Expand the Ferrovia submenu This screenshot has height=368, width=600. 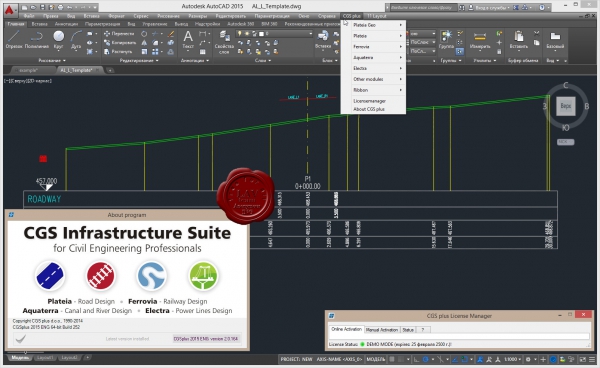click(x=373, y=47)
